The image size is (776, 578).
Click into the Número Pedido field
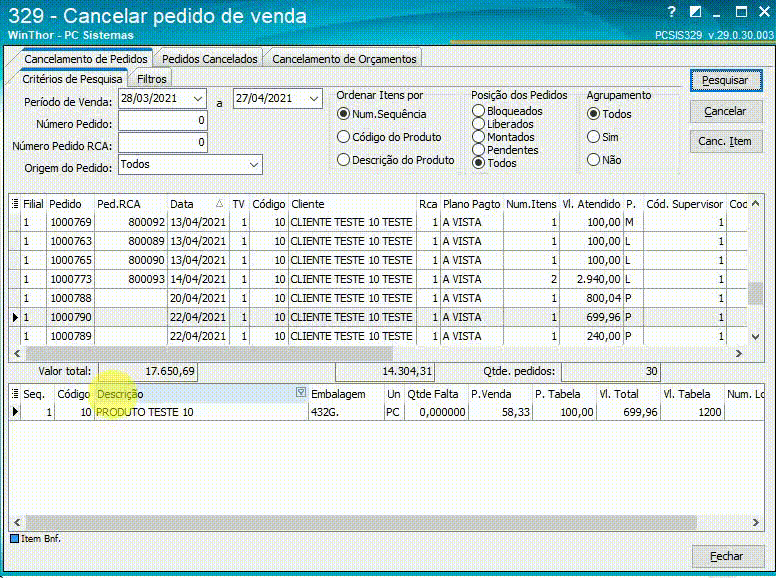point(162,120)
